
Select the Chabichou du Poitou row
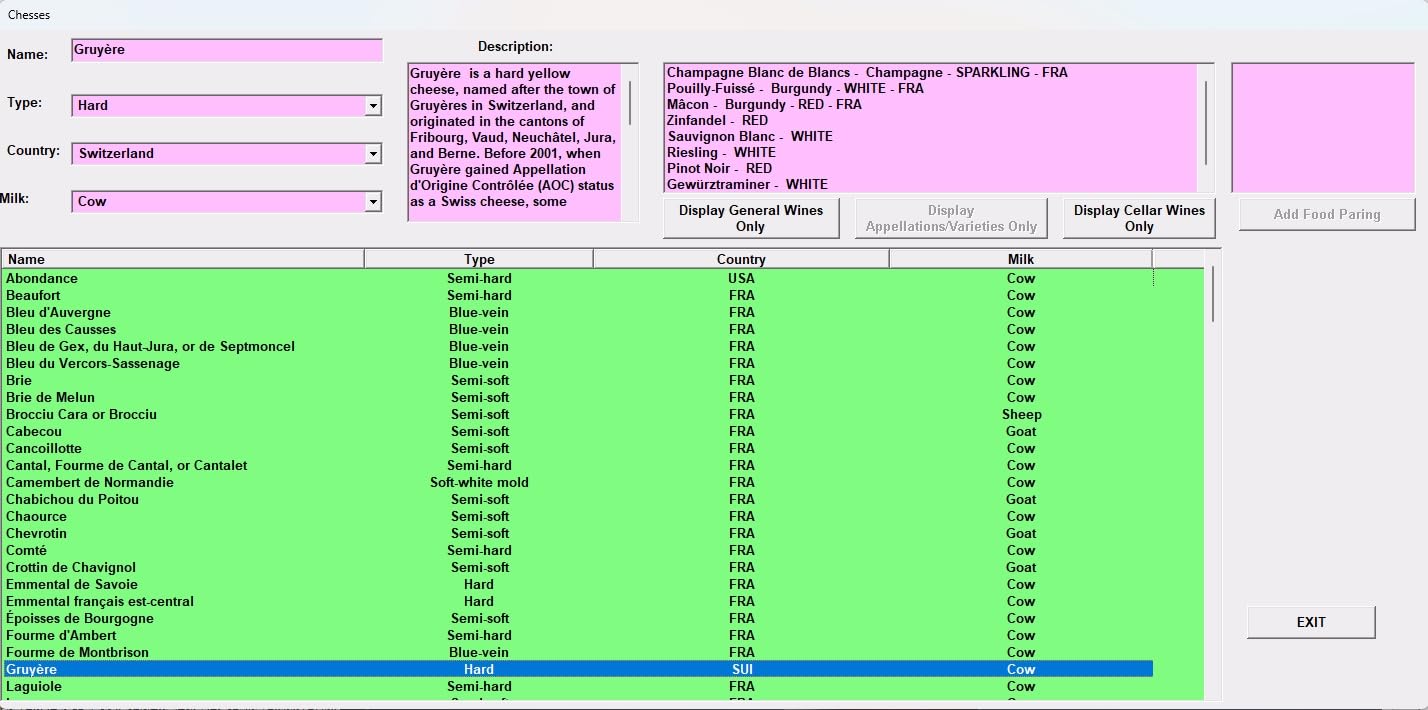(x=578, y=499)
